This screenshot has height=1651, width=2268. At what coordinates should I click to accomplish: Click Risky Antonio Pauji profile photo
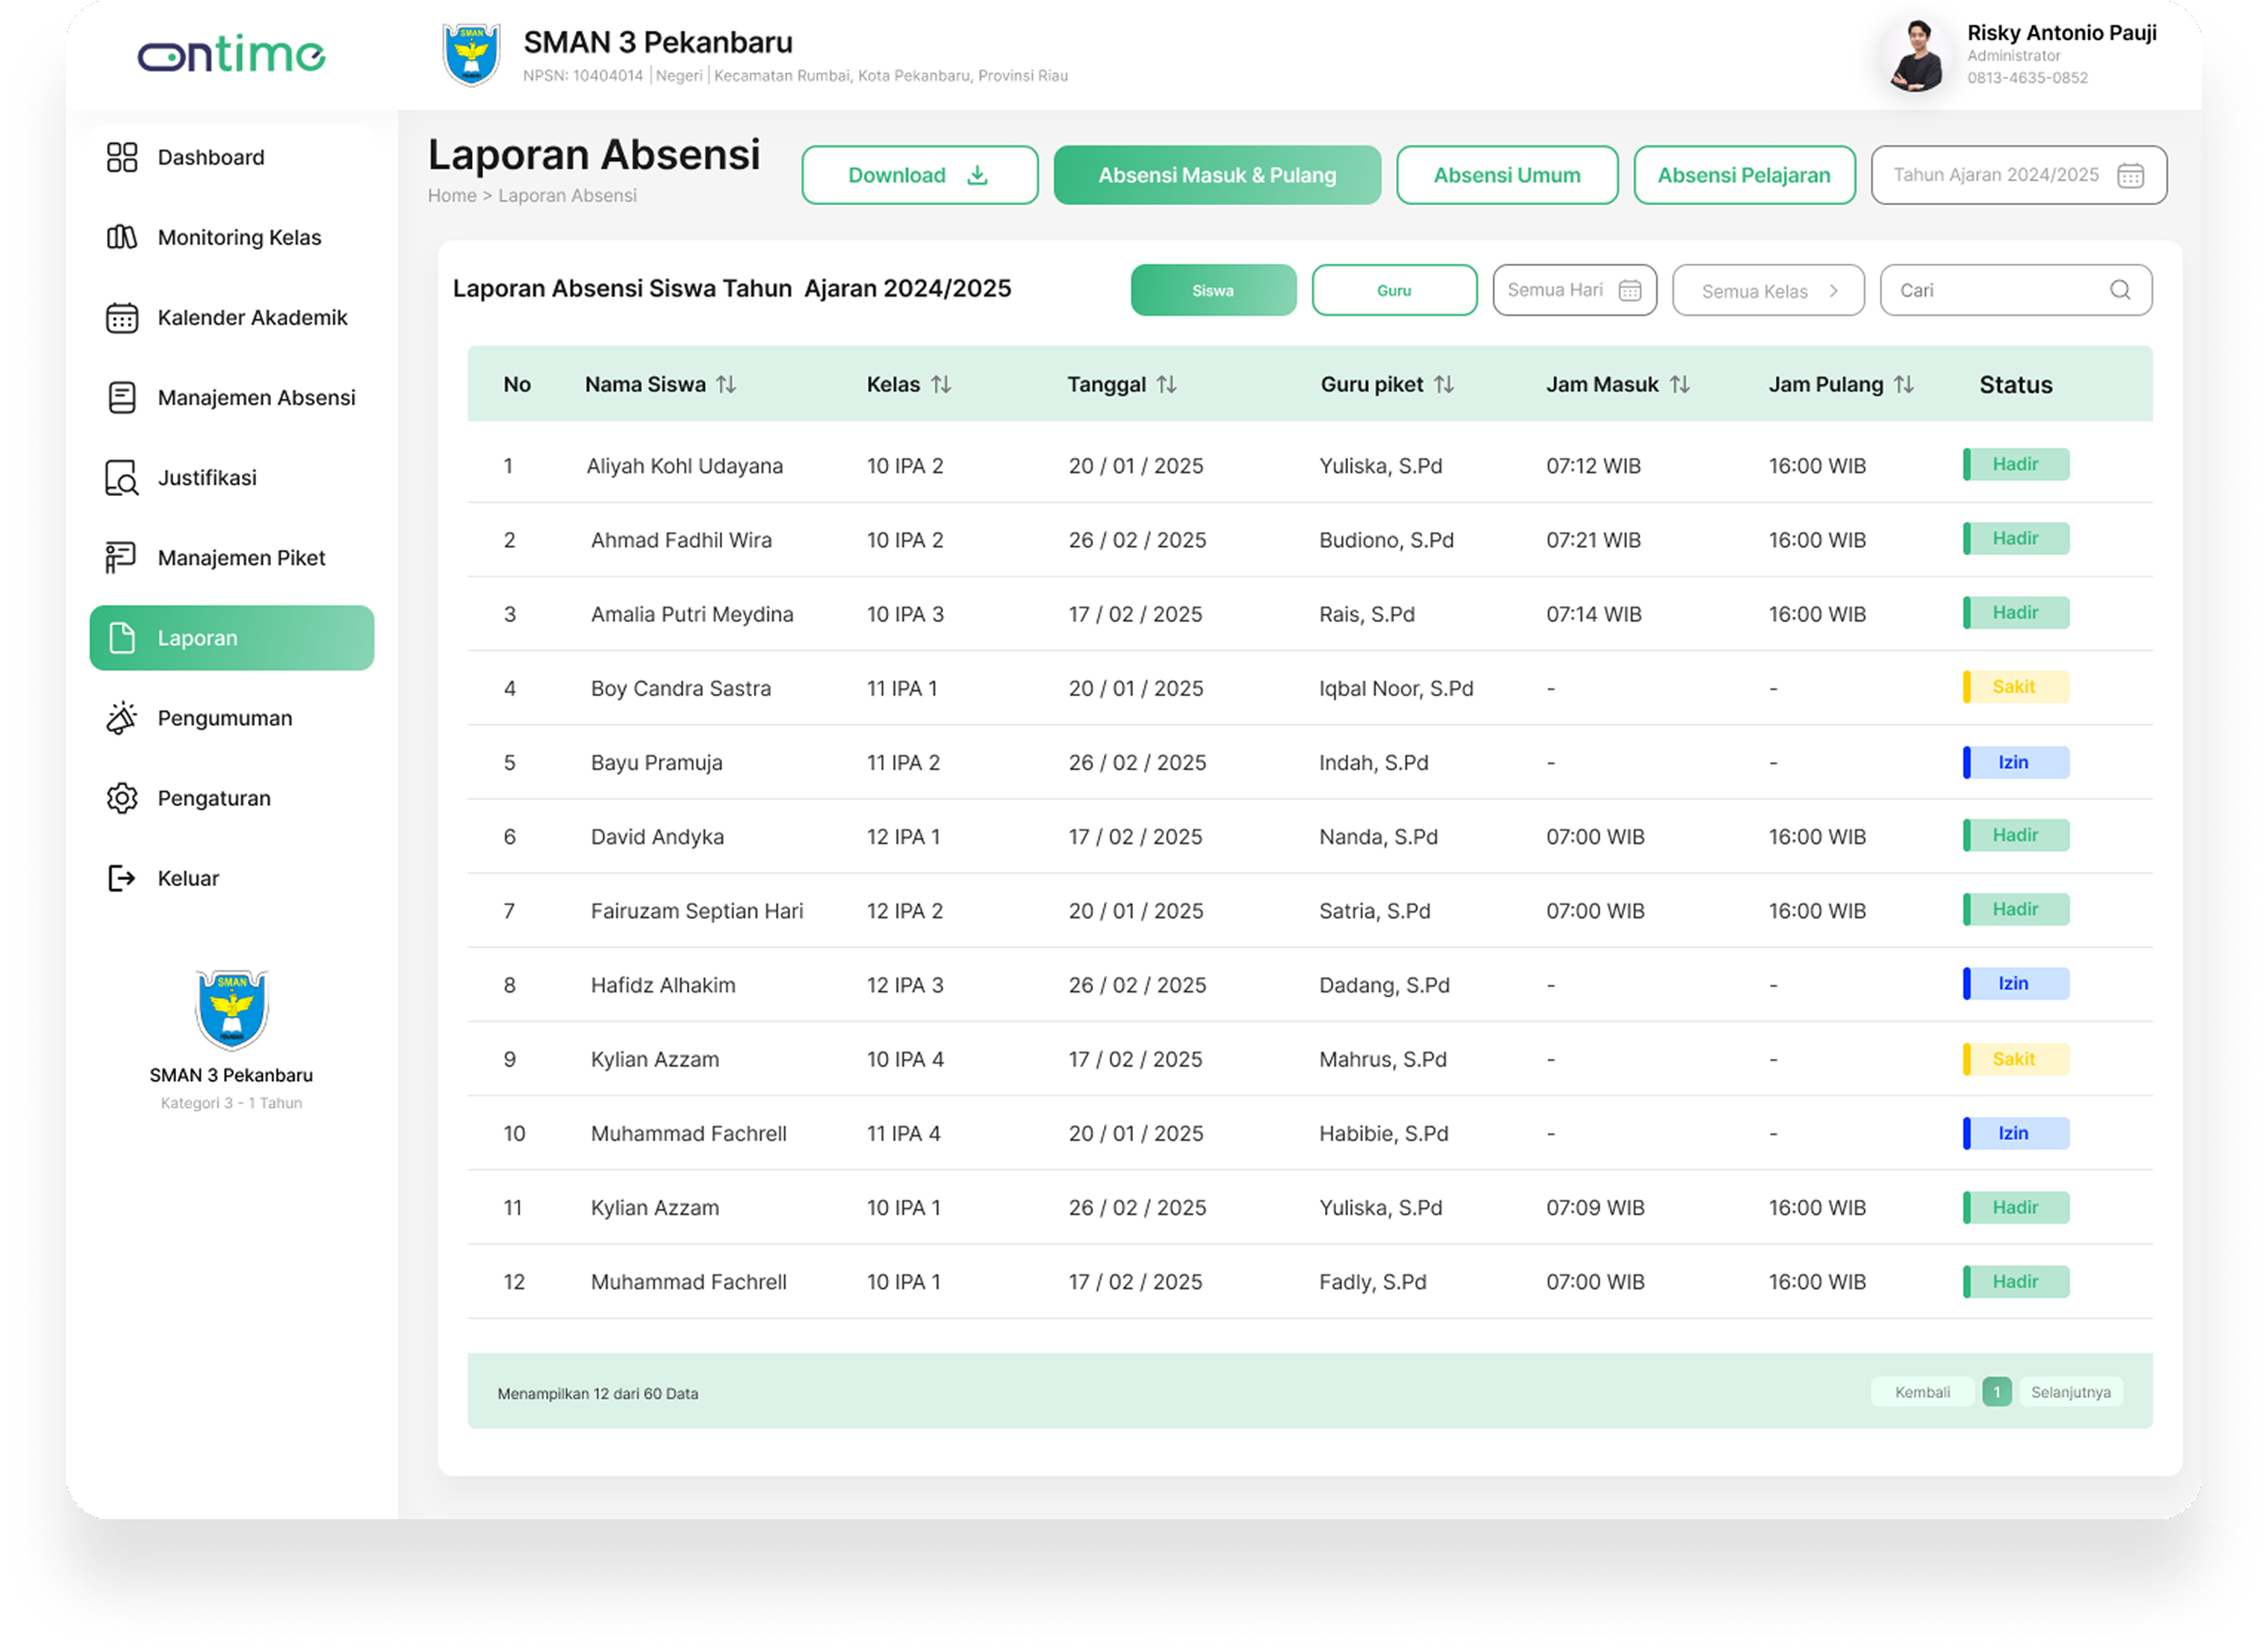[1916, 56]
